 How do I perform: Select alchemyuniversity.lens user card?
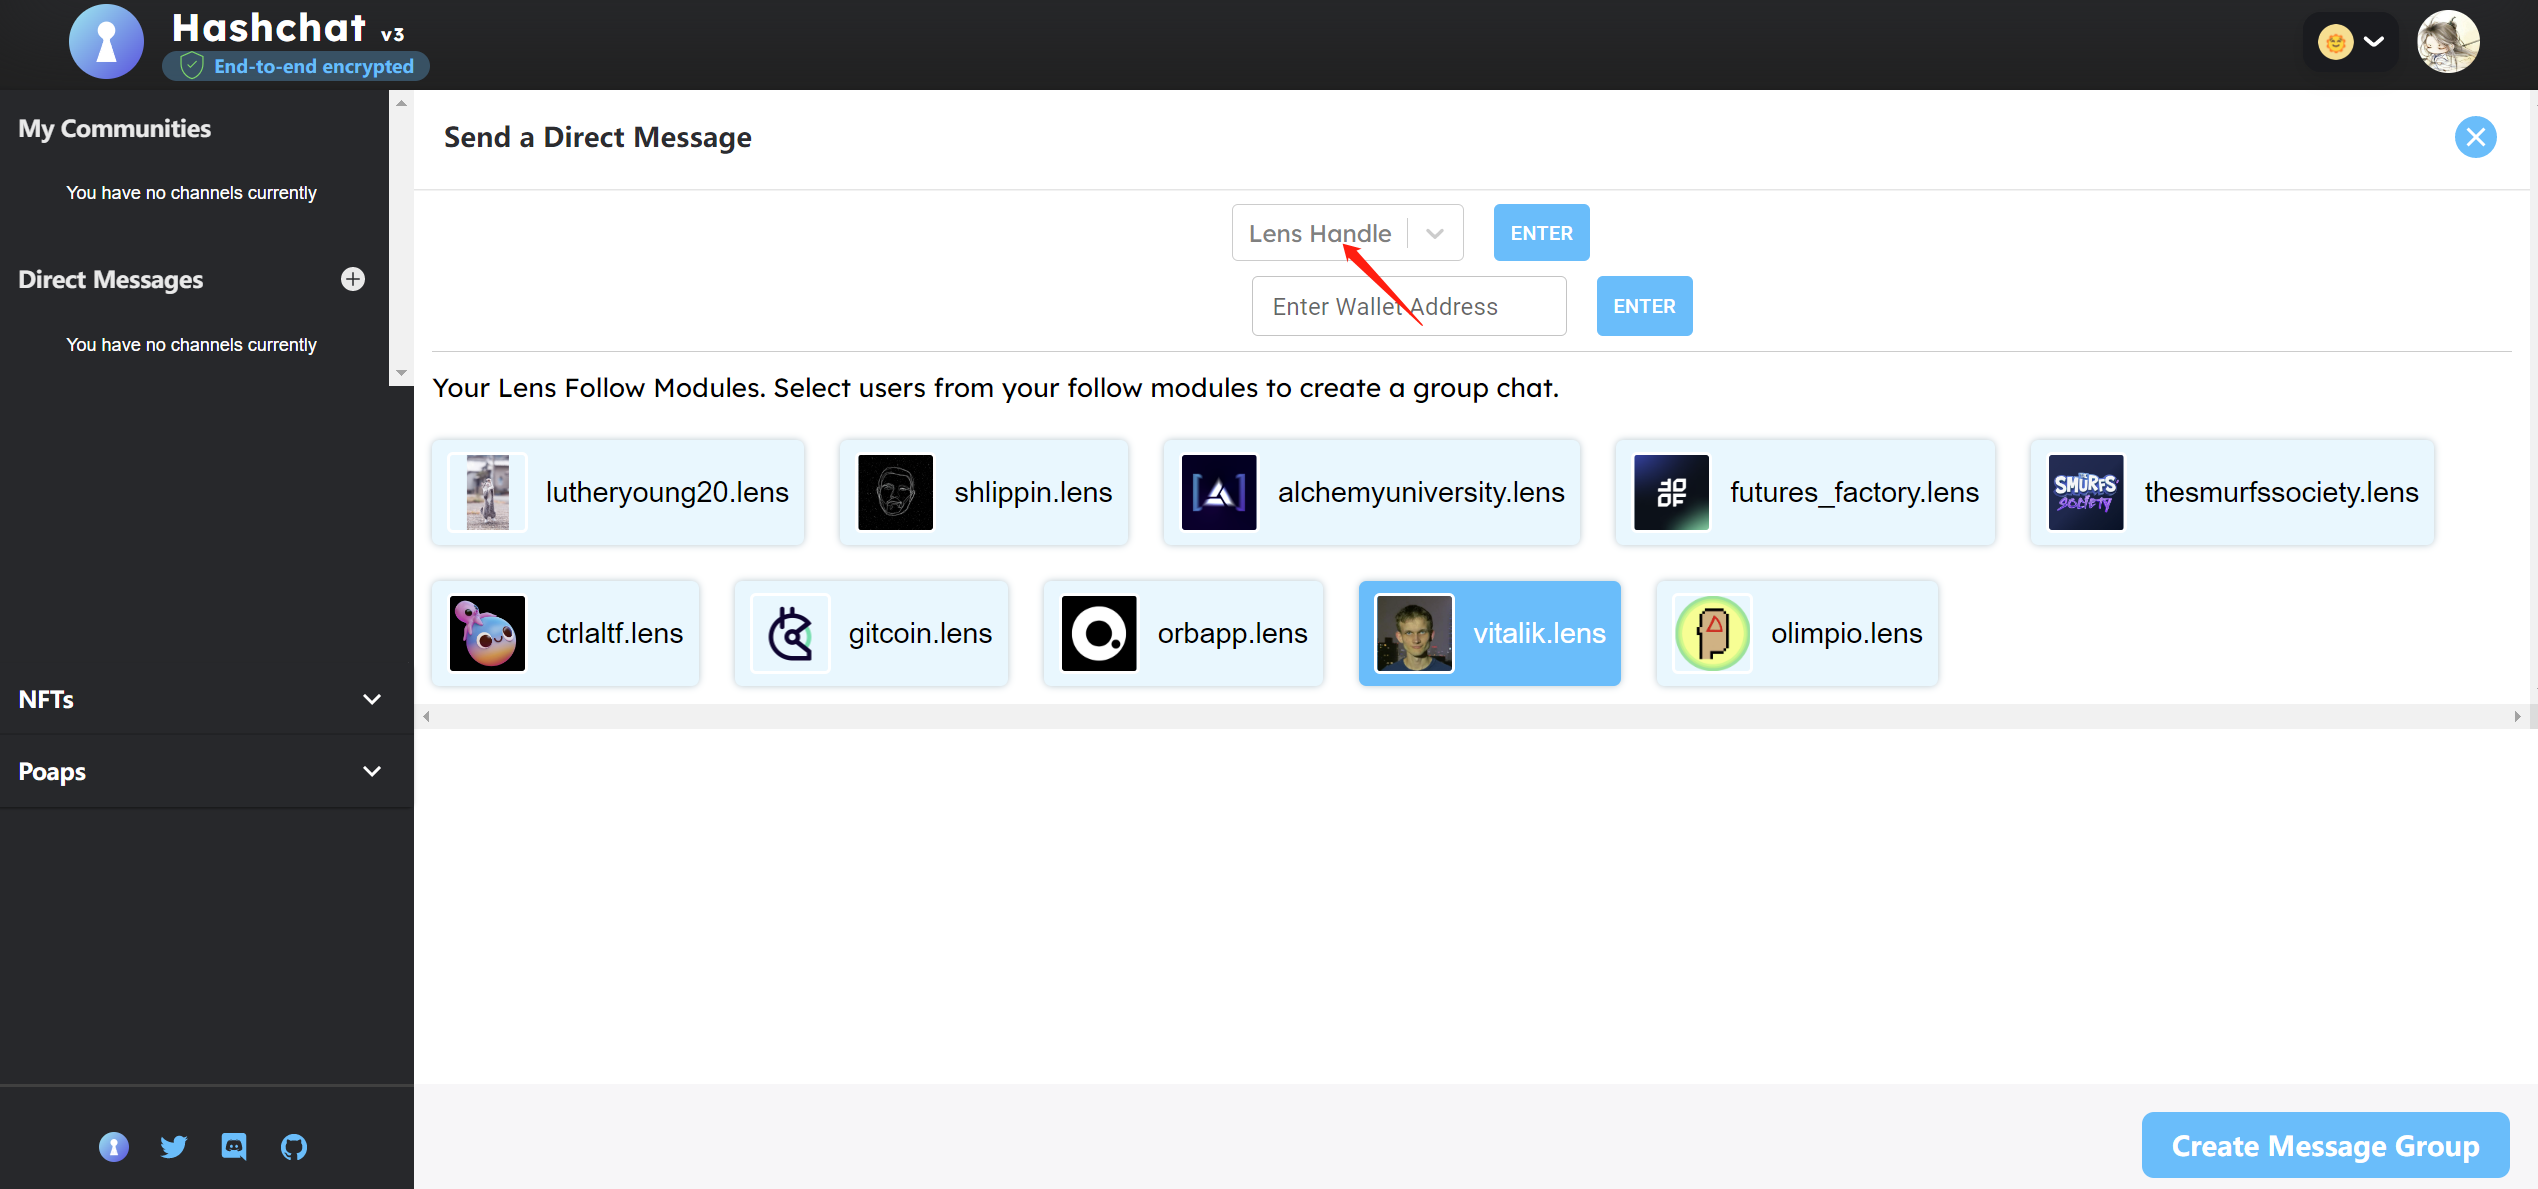click(x=1372, y=492)
